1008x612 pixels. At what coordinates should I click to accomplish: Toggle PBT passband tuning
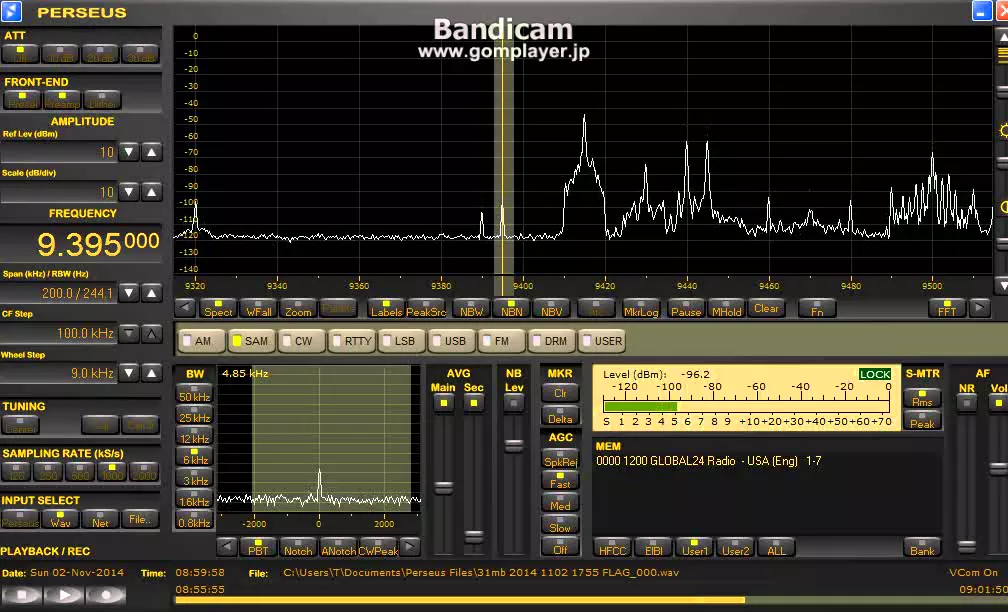pyautogui.click(x=258, y=548)
